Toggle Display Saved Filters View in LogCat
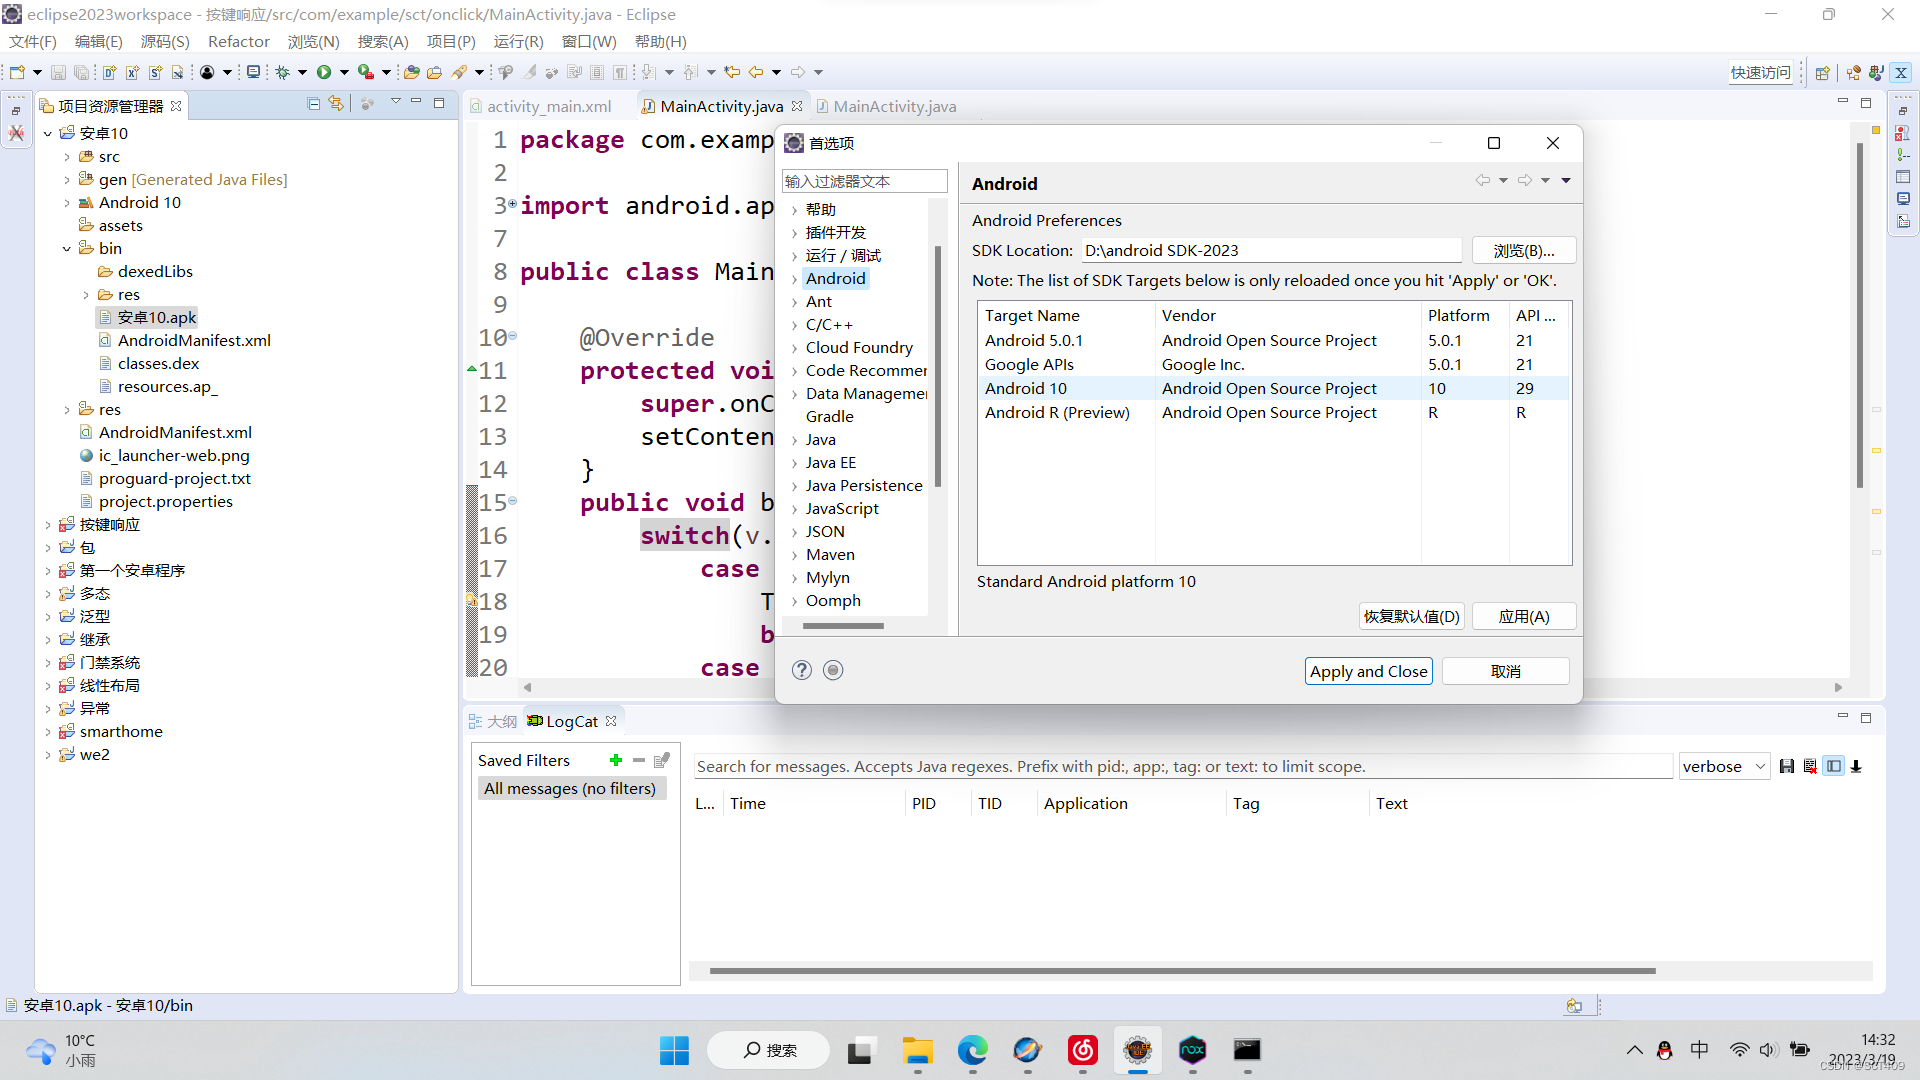The width and height of the screenshot is (1920, 1080). (x=1834, y=767)
